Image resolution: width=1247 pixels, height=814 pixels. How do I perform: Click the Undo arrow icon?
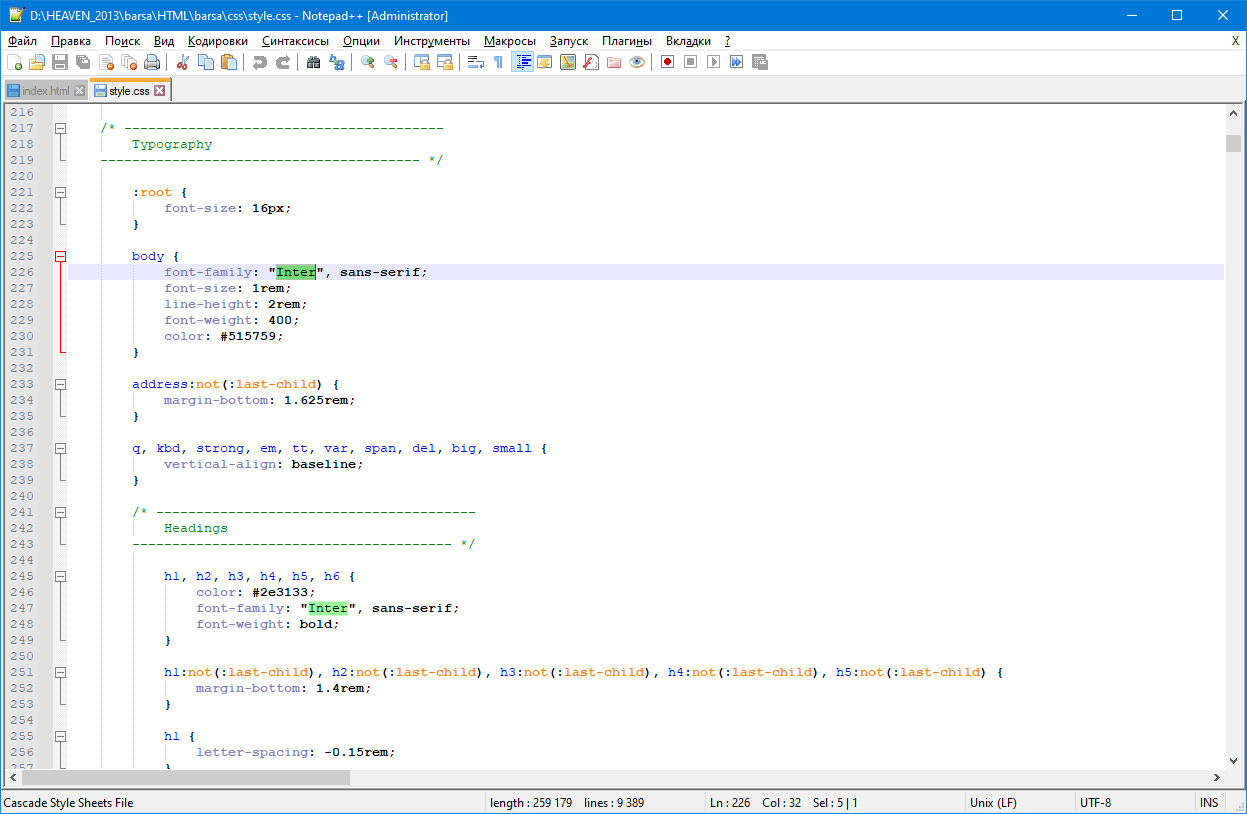coord(260,62)
